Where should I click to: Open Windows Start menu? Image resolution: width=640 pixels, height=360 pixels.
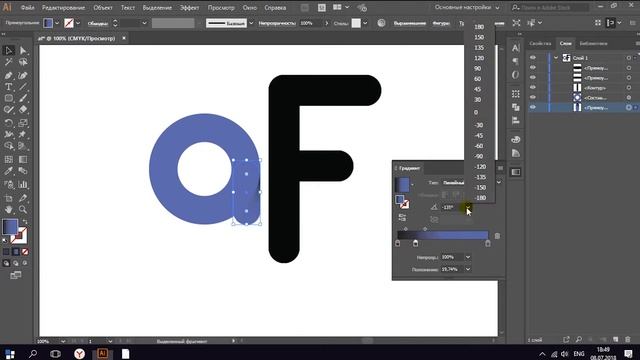pyautogui.click(x=10, y=353)
